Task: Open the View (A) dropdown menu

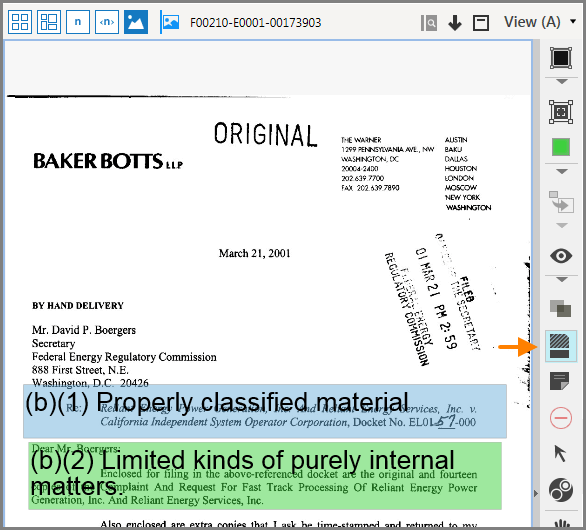Action: tap(539, 22)
